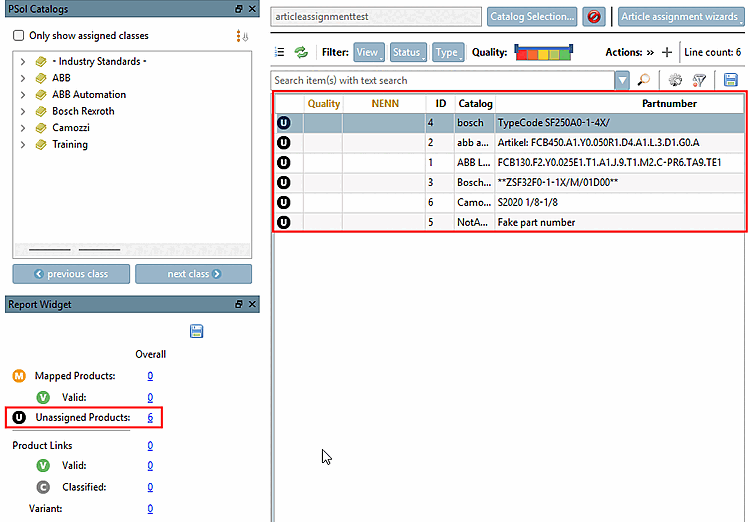This screenshot has height=522, width=750.
Task: Toggle Only show assigned classes checkbox
Action: [x=19, y=35]
